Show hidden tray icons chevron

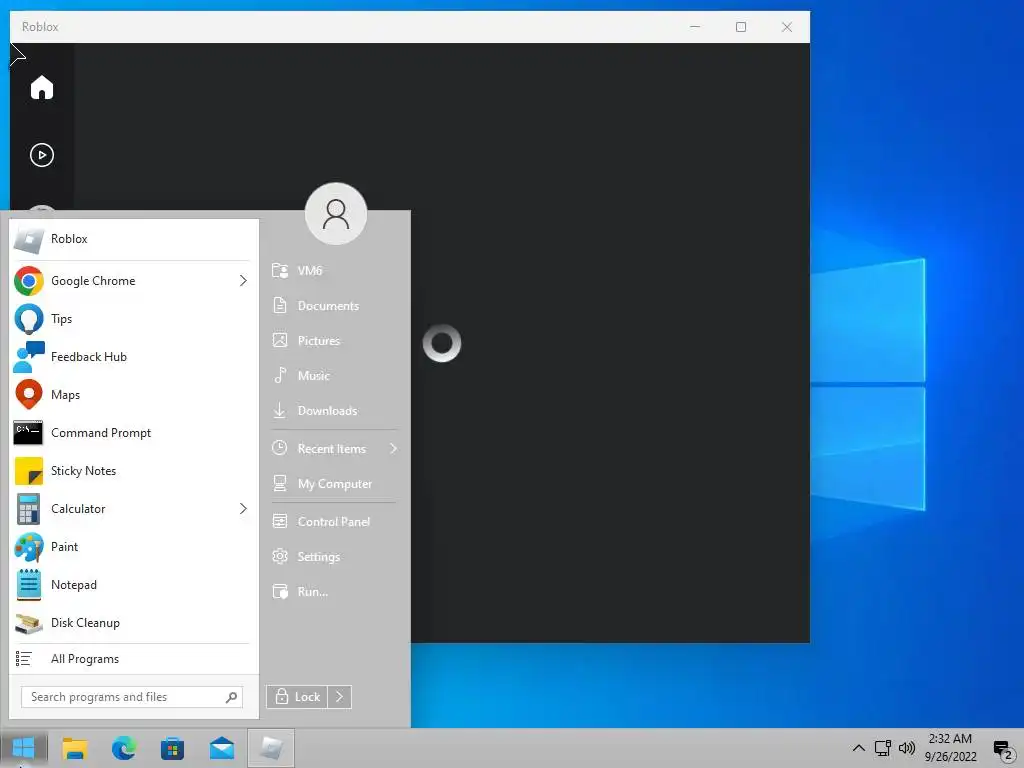pyautogui.click(x=859, y=748)
